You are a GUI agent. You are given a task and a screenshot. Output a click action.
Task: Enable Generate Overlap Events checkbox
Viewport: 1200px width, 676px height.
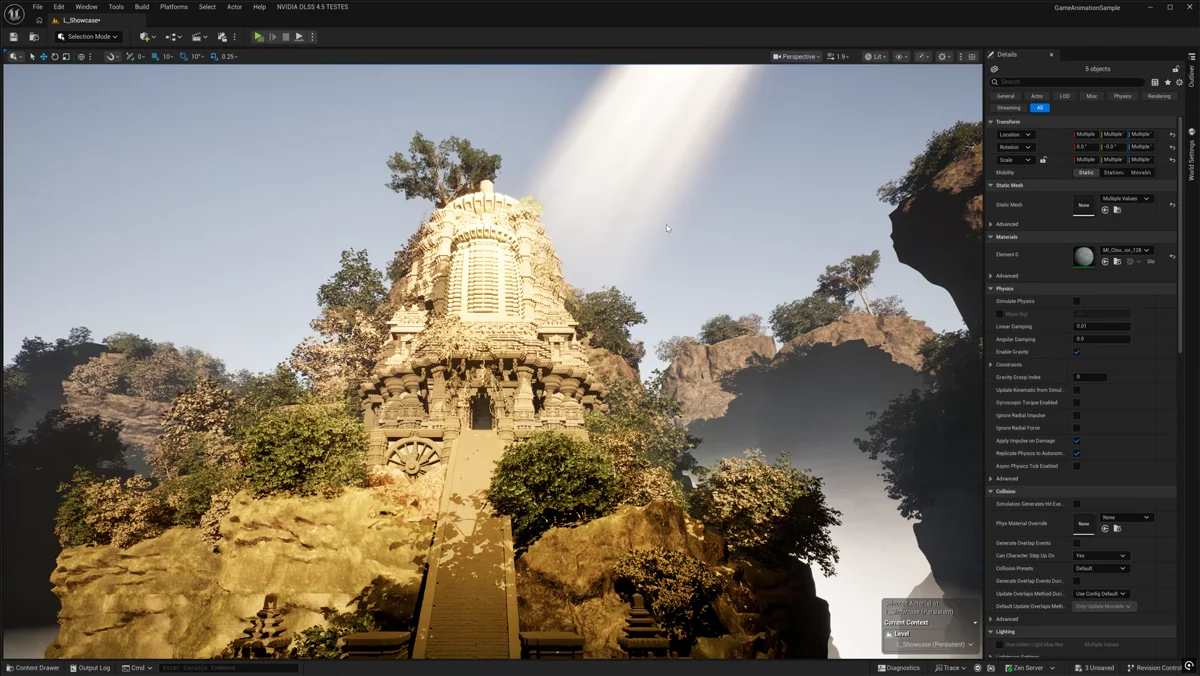click(1076, 543)
